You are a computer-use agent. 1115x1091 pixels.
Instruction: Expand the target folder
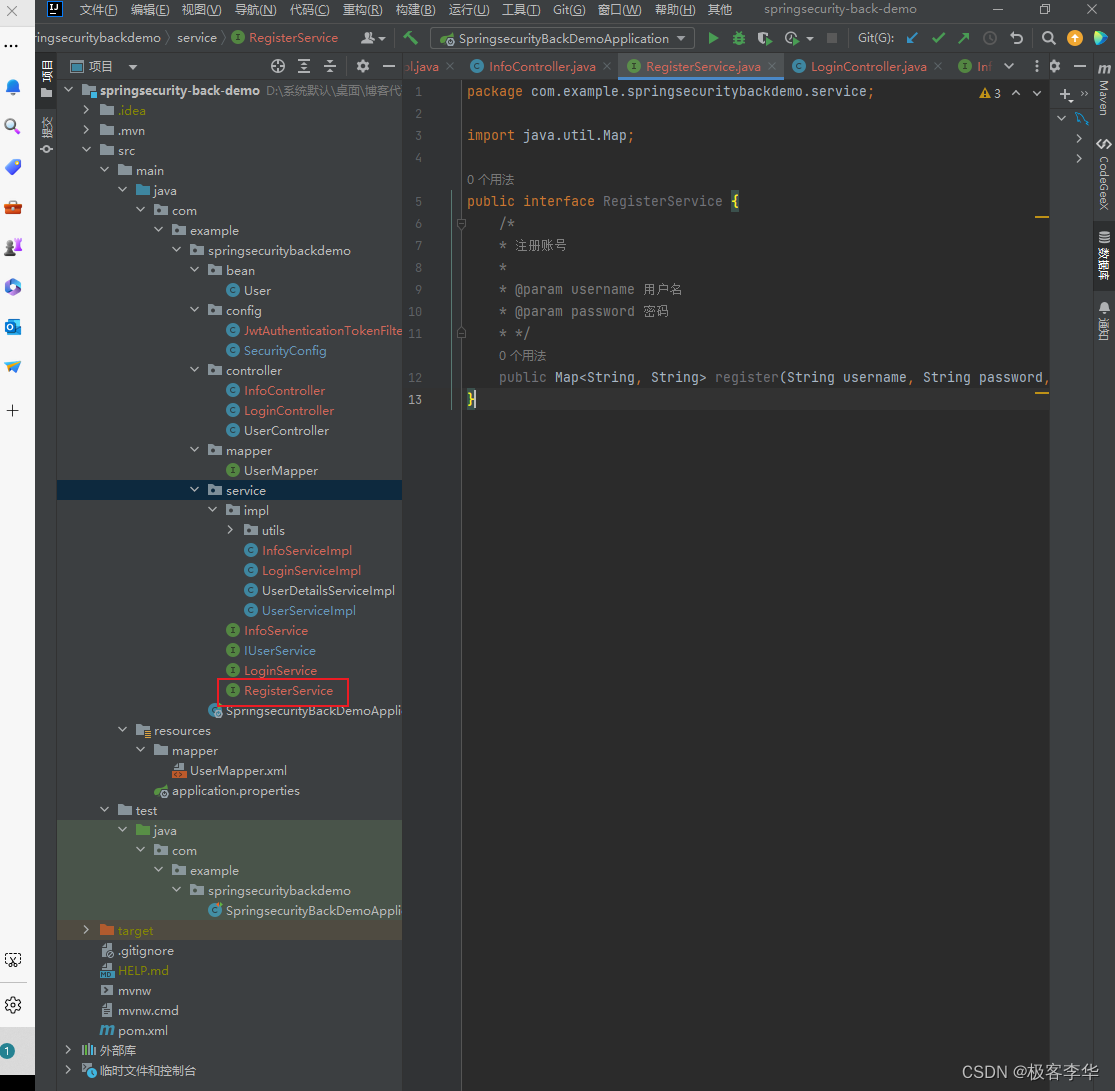[87, 930]
